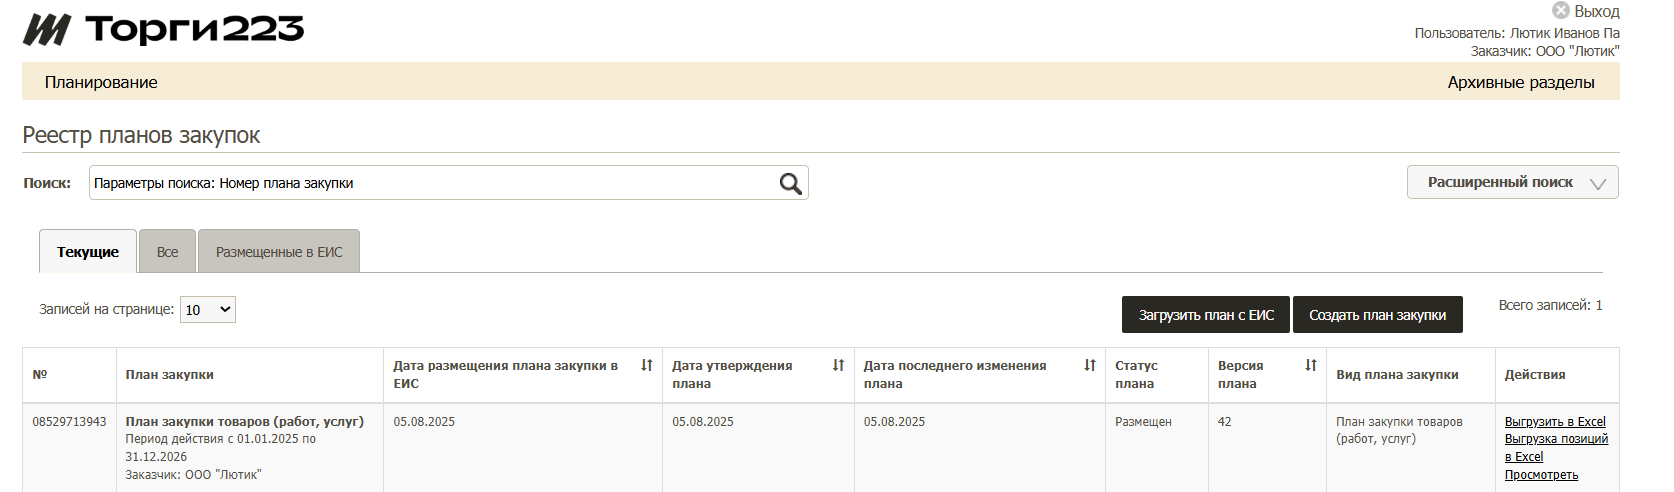The image size is (1674, 492).
Task: Open the Просмотреть link for the plan
Action: [1541, 475]
